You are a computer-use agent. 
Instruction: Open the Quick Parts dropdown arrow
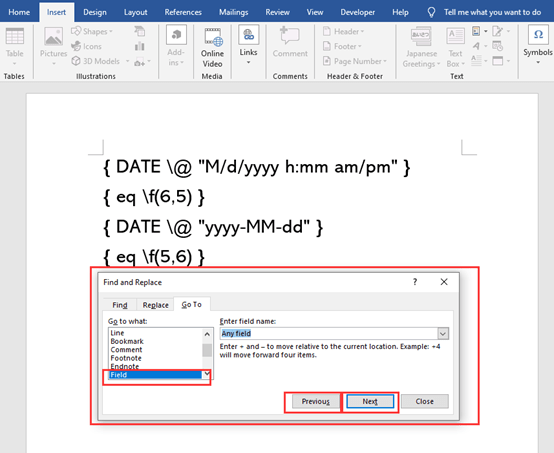point(485,31)
